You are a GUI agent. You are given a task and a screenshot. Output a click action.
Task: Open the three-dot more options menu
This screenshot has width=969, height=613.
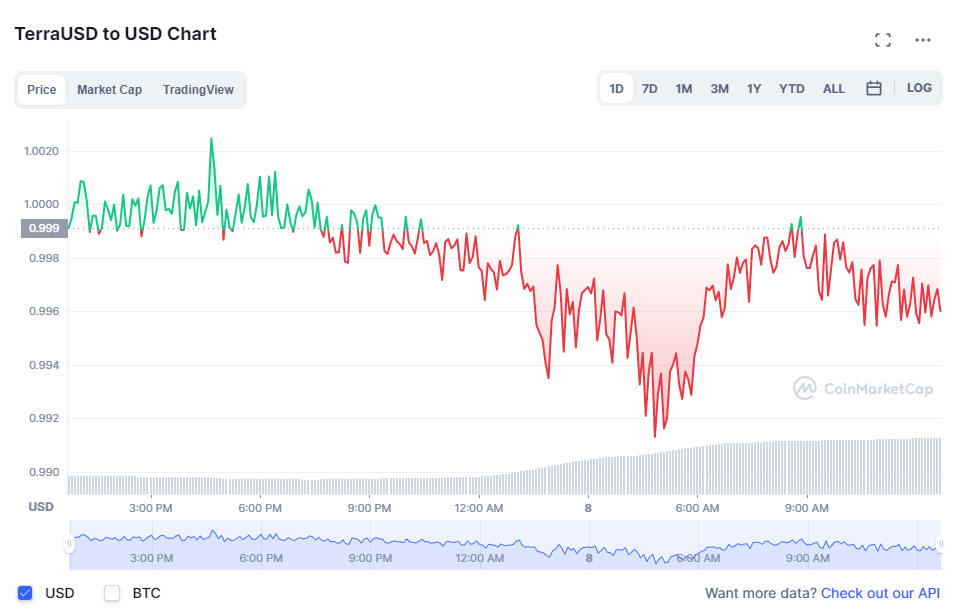[923, 40]
